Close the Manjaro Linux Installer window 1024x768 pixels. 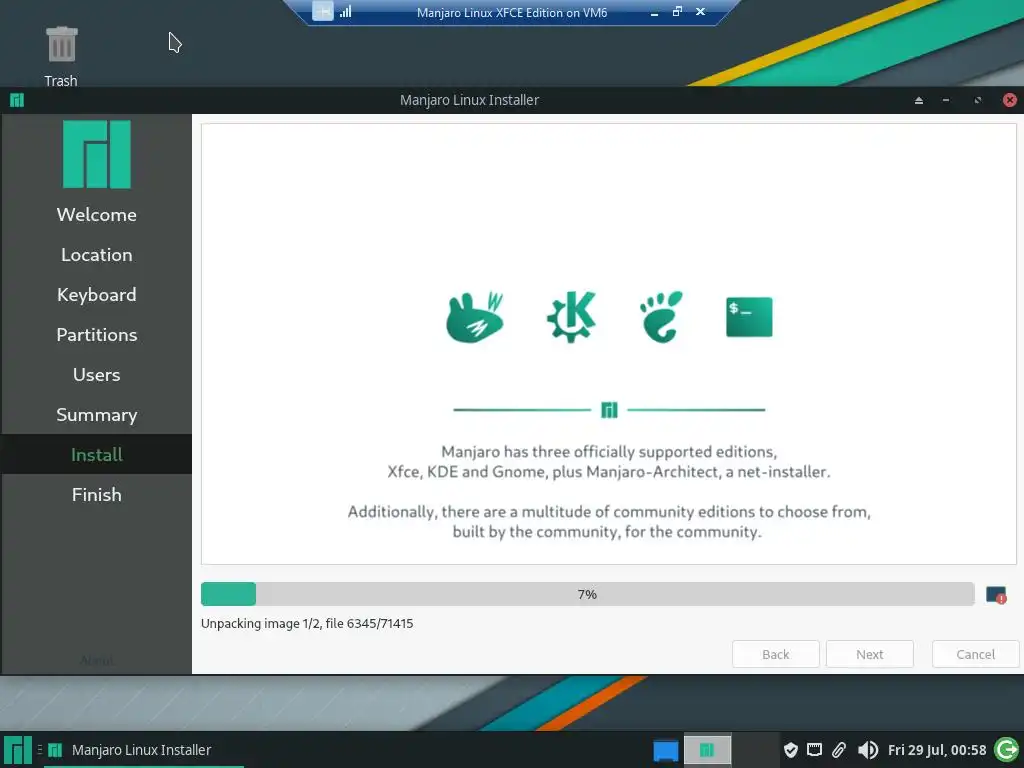click(x=1010, y=100)
